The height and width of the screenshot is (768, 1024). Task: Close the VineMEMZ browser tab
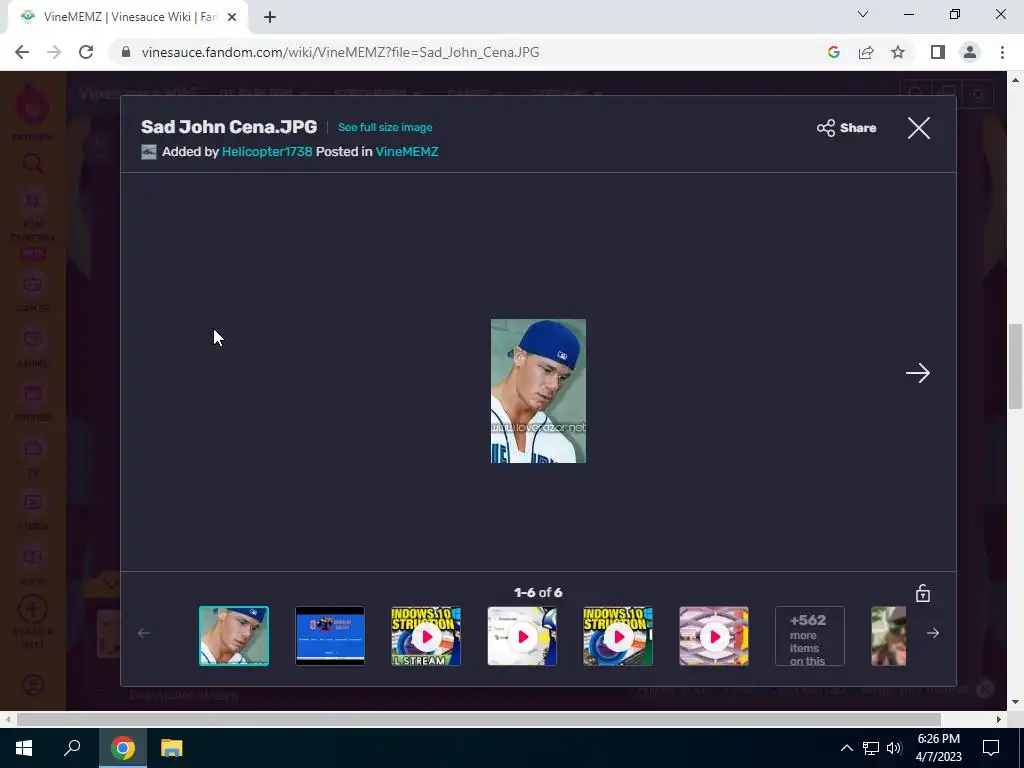point(232,17)
